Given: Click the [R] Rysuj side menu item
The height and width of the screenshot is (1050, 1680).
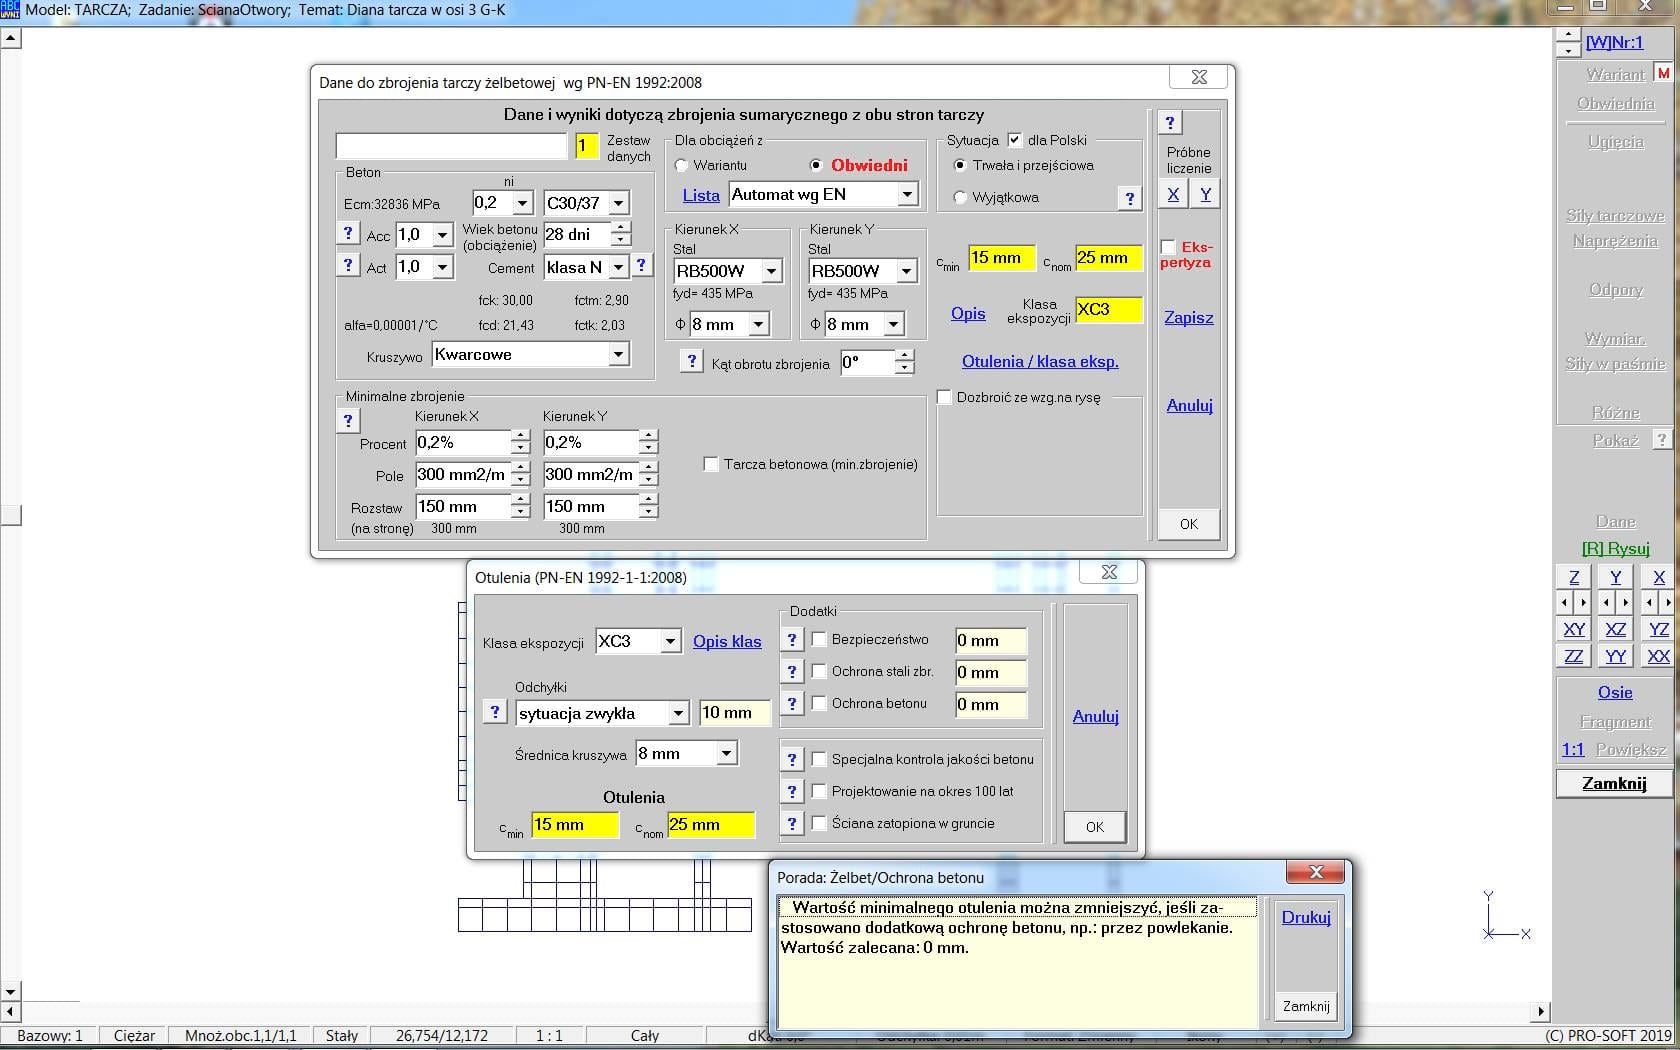Looking at the screenshot, I should (x=1615, y=549).
